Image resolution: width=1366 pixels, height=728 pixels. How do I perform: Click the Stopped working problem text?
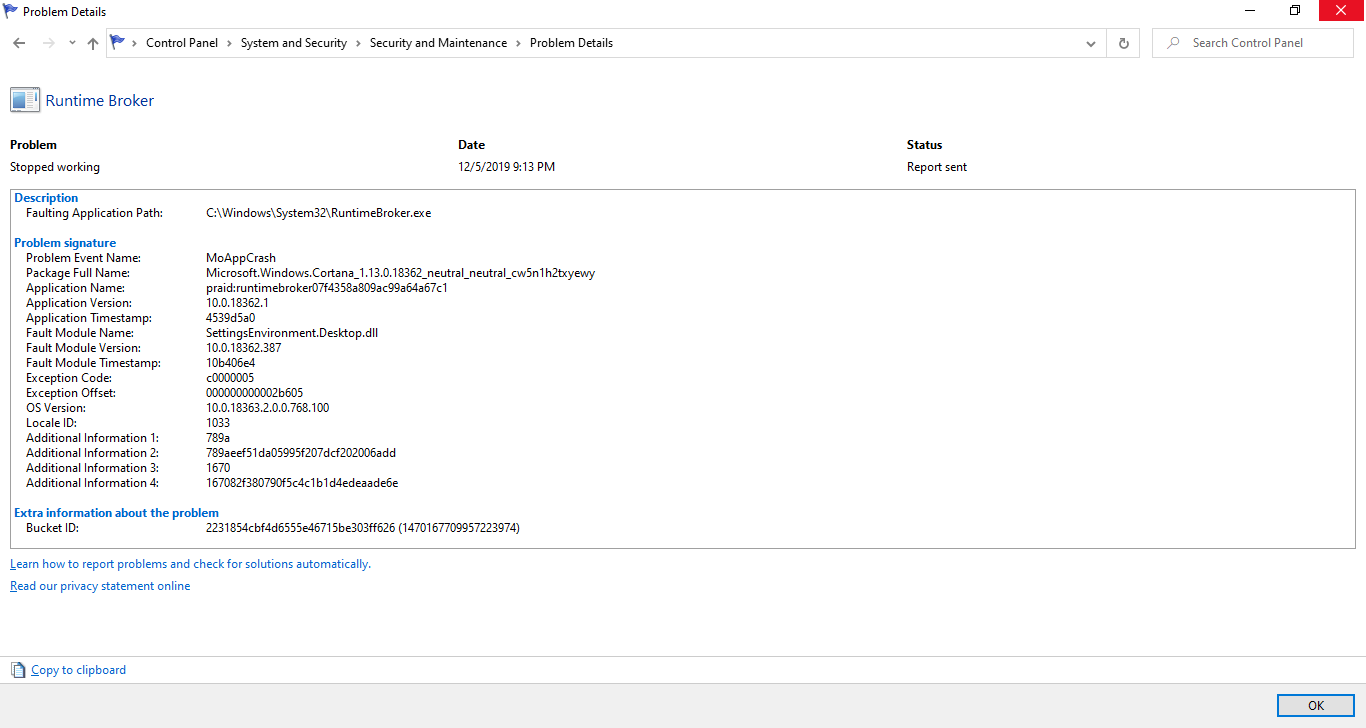pyautogui.click(x=55, y=167)
